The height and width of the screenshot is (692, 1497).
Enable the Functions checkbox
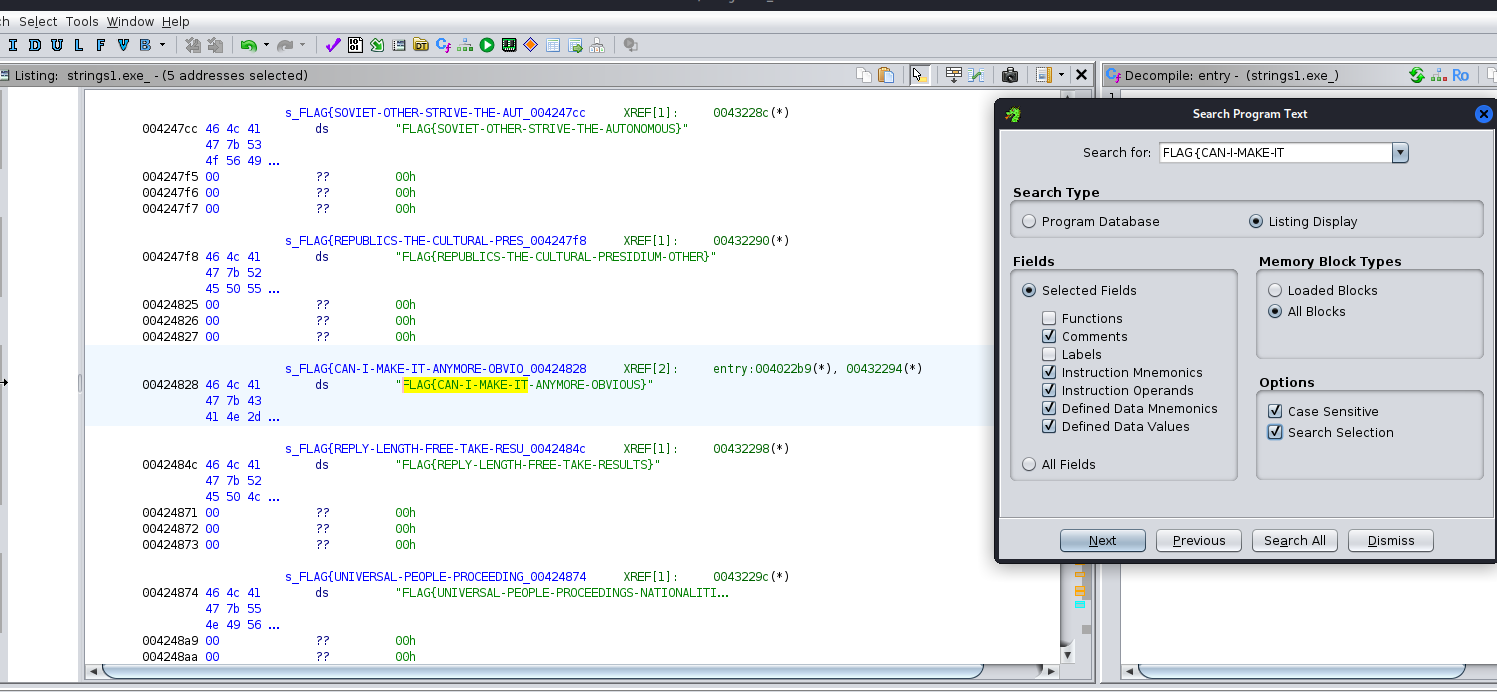point(1049,318)
